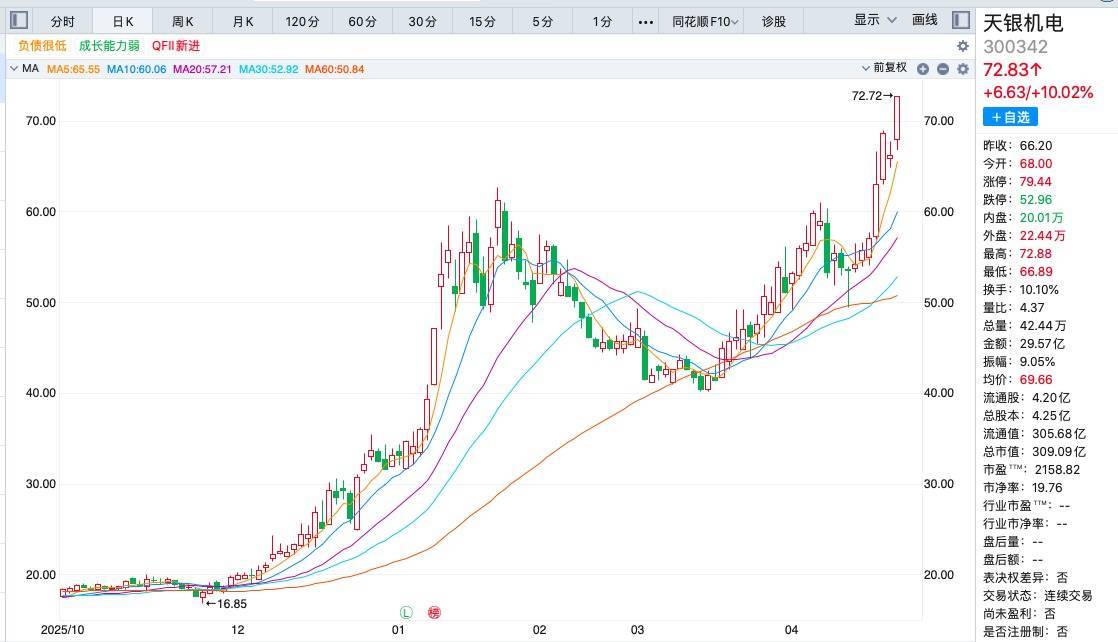This screenshot has height=642, width=1118.
Task: Click the minus icon beside the MA settings gear
Action: (x=942, y=69)
